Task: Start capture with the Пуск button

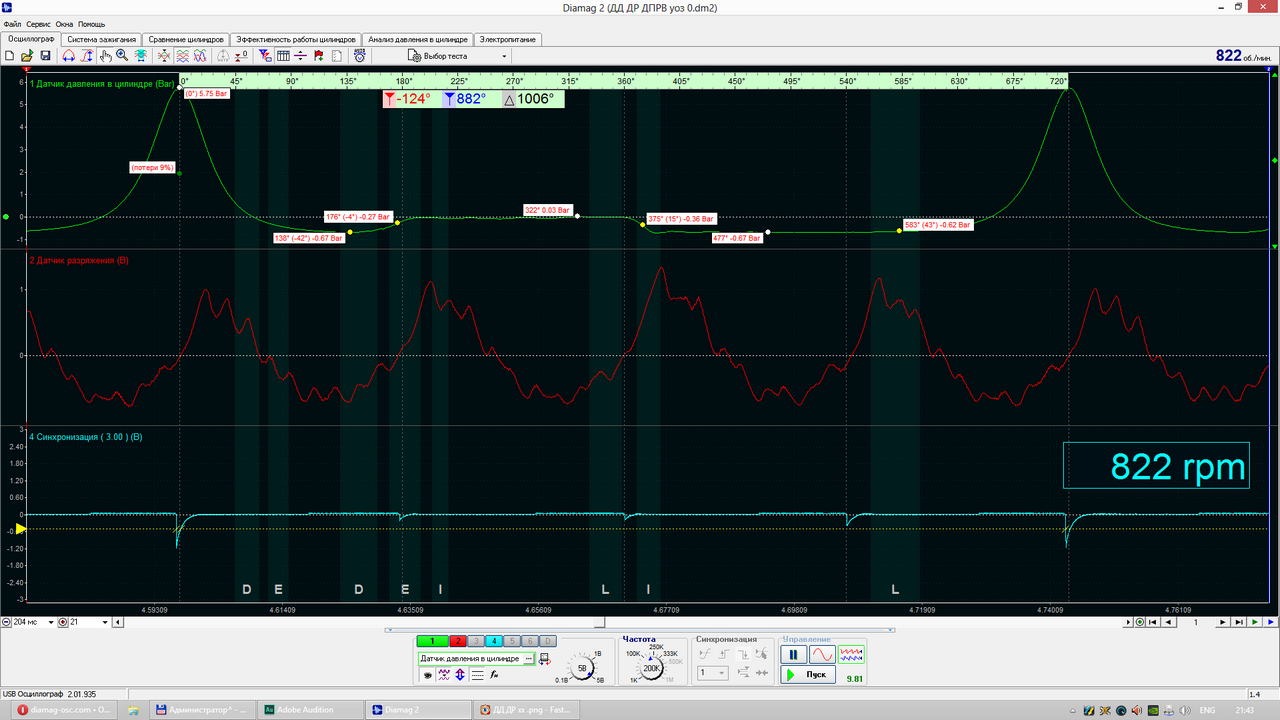Action: coord(808,674)
